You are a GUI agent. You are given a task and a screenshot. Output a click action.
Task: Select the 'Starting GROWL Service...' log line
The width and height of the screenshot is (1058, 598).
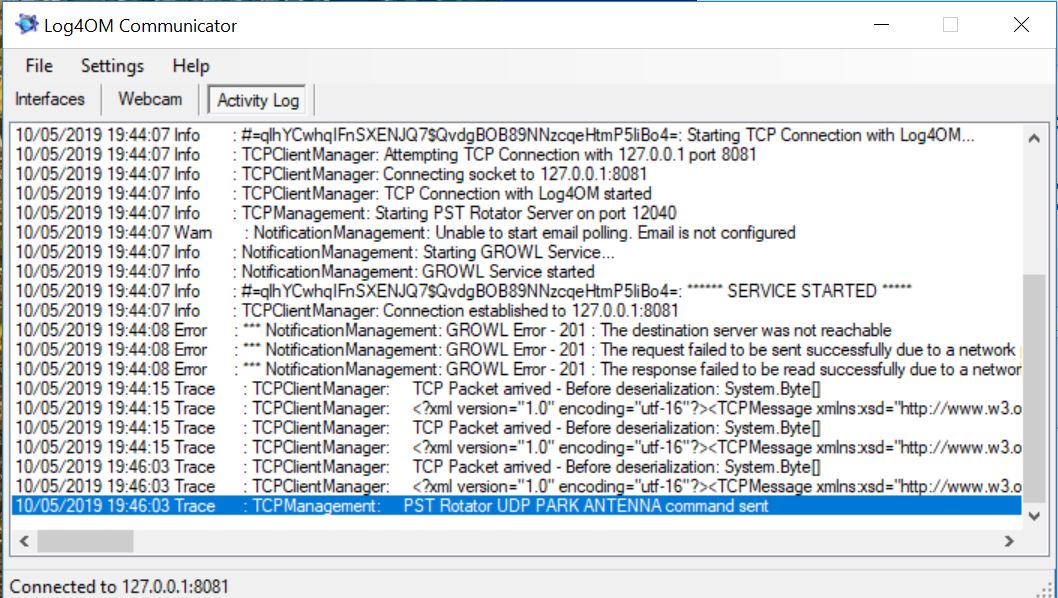click(x=517, y=252)
